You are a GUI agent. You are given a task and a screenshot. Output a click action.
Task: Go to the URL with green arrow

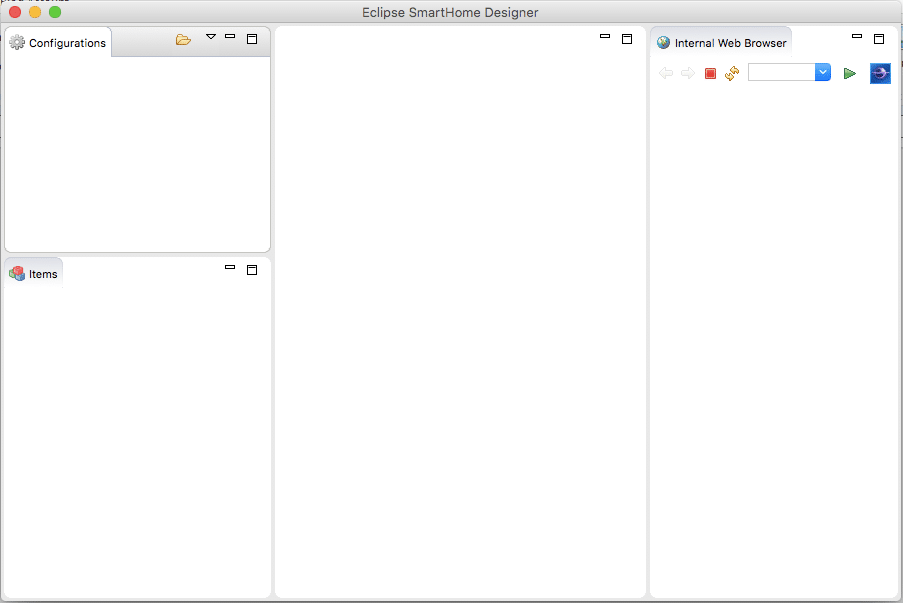[x=849, y=73]
